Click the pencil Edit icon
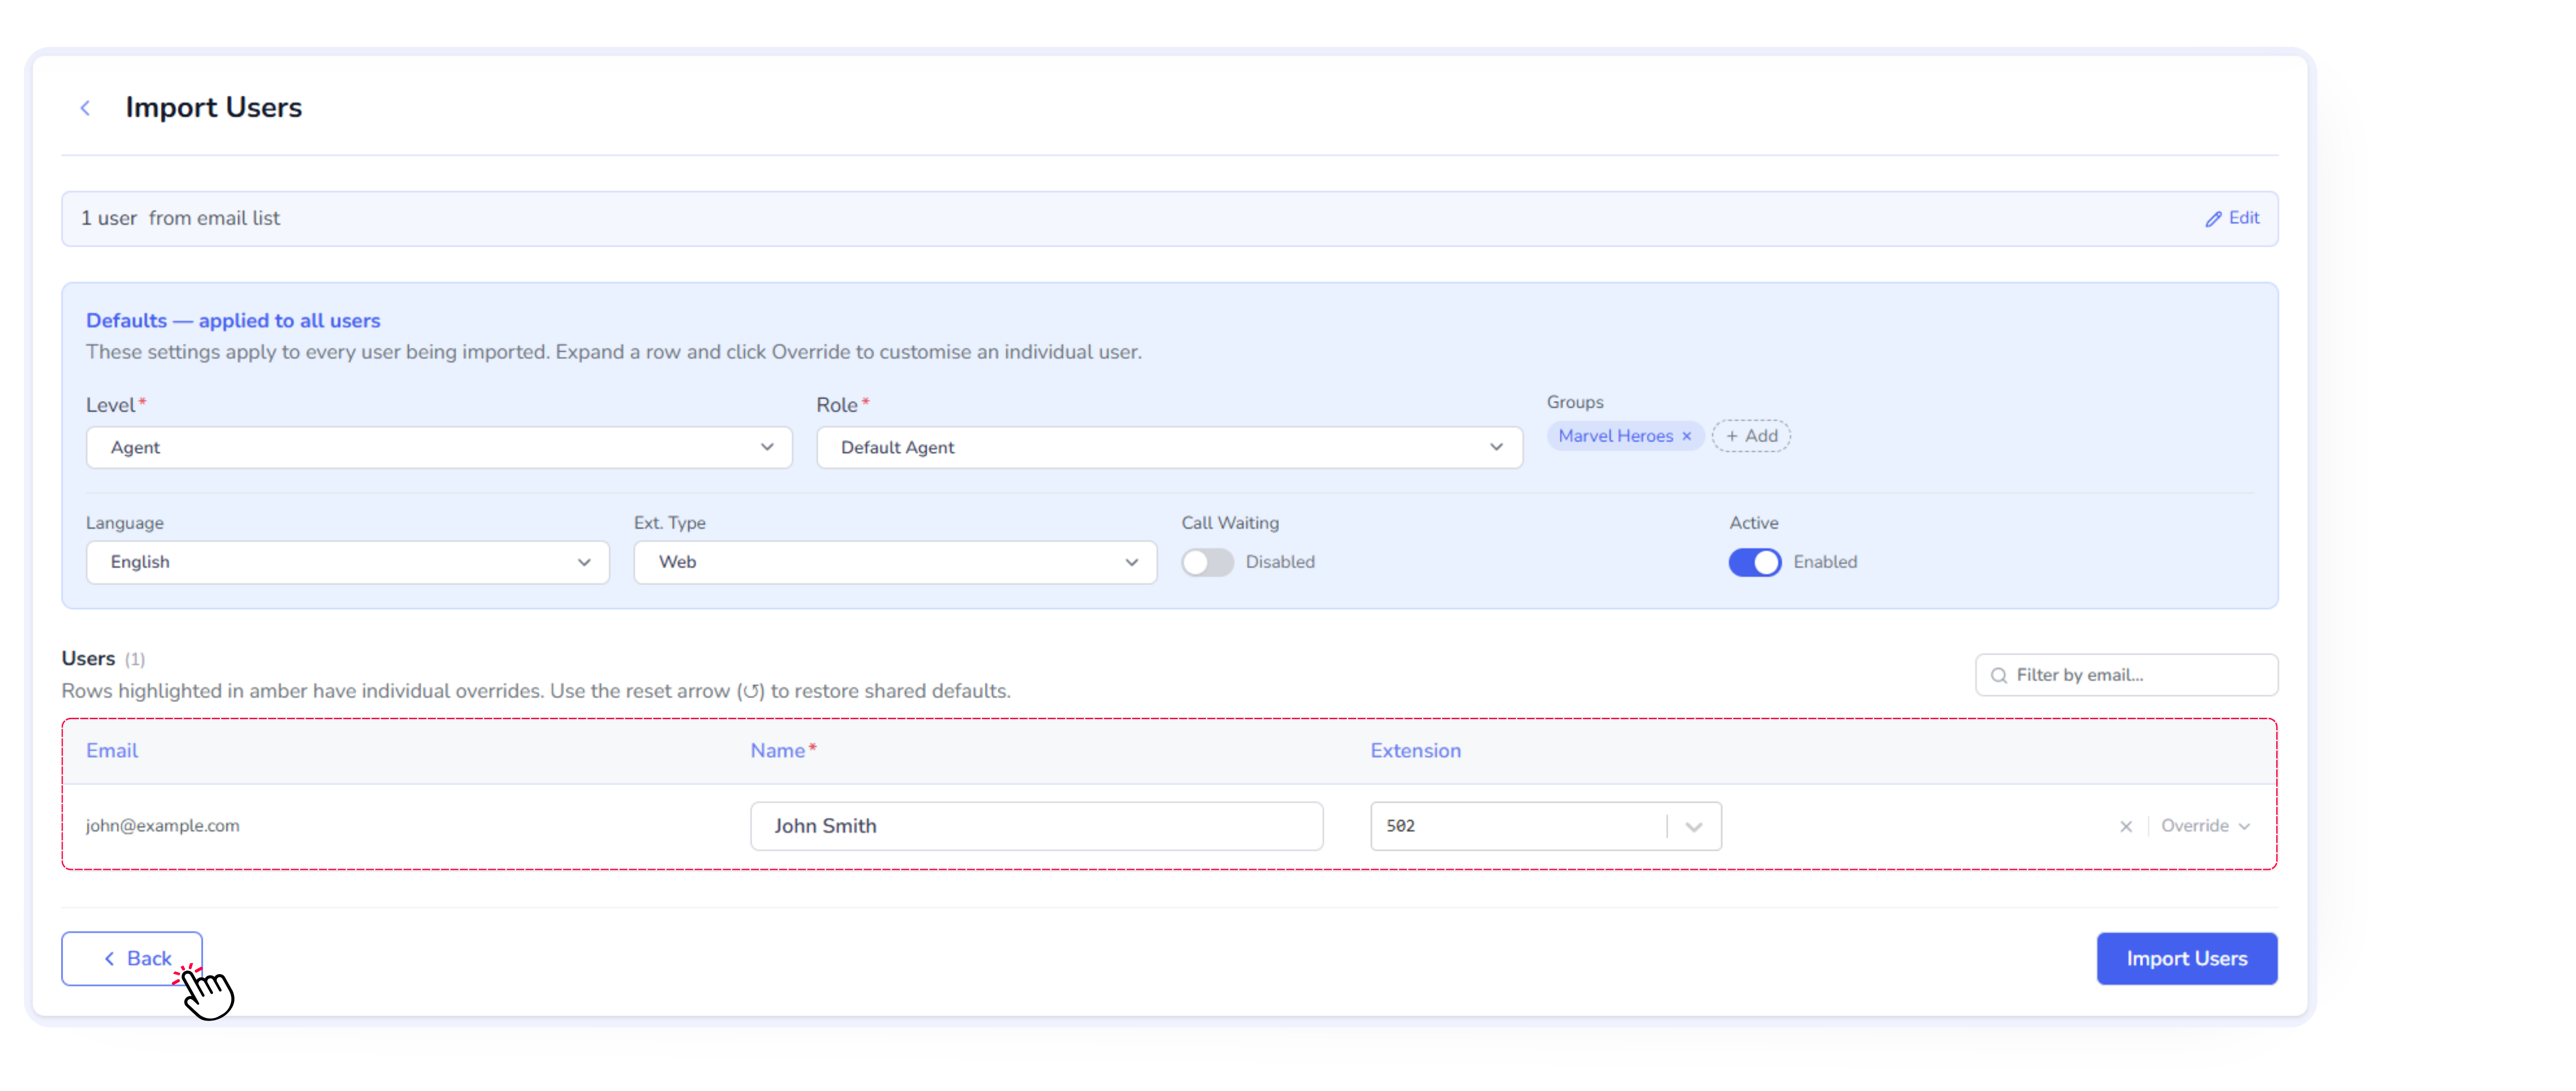 (2213, 219)
